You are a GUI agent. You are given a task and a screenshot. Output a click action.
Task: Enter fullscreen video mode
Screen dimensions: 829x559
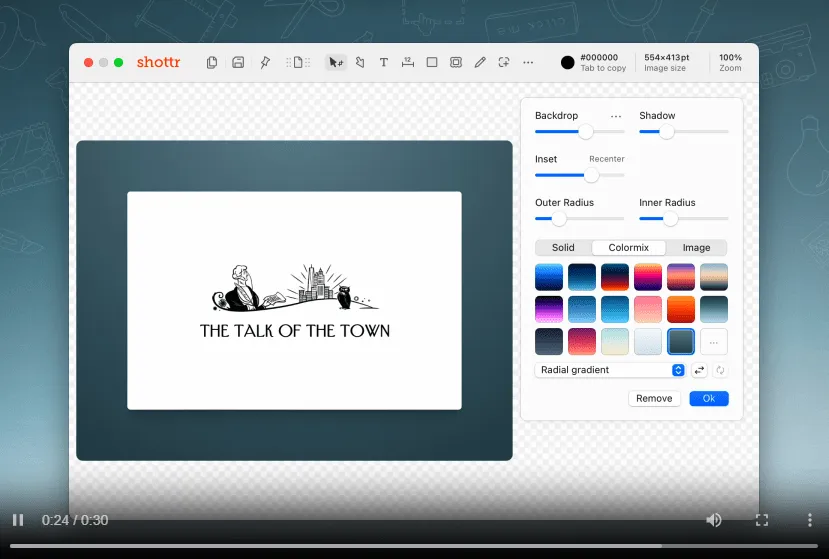(x=762, y=520)
